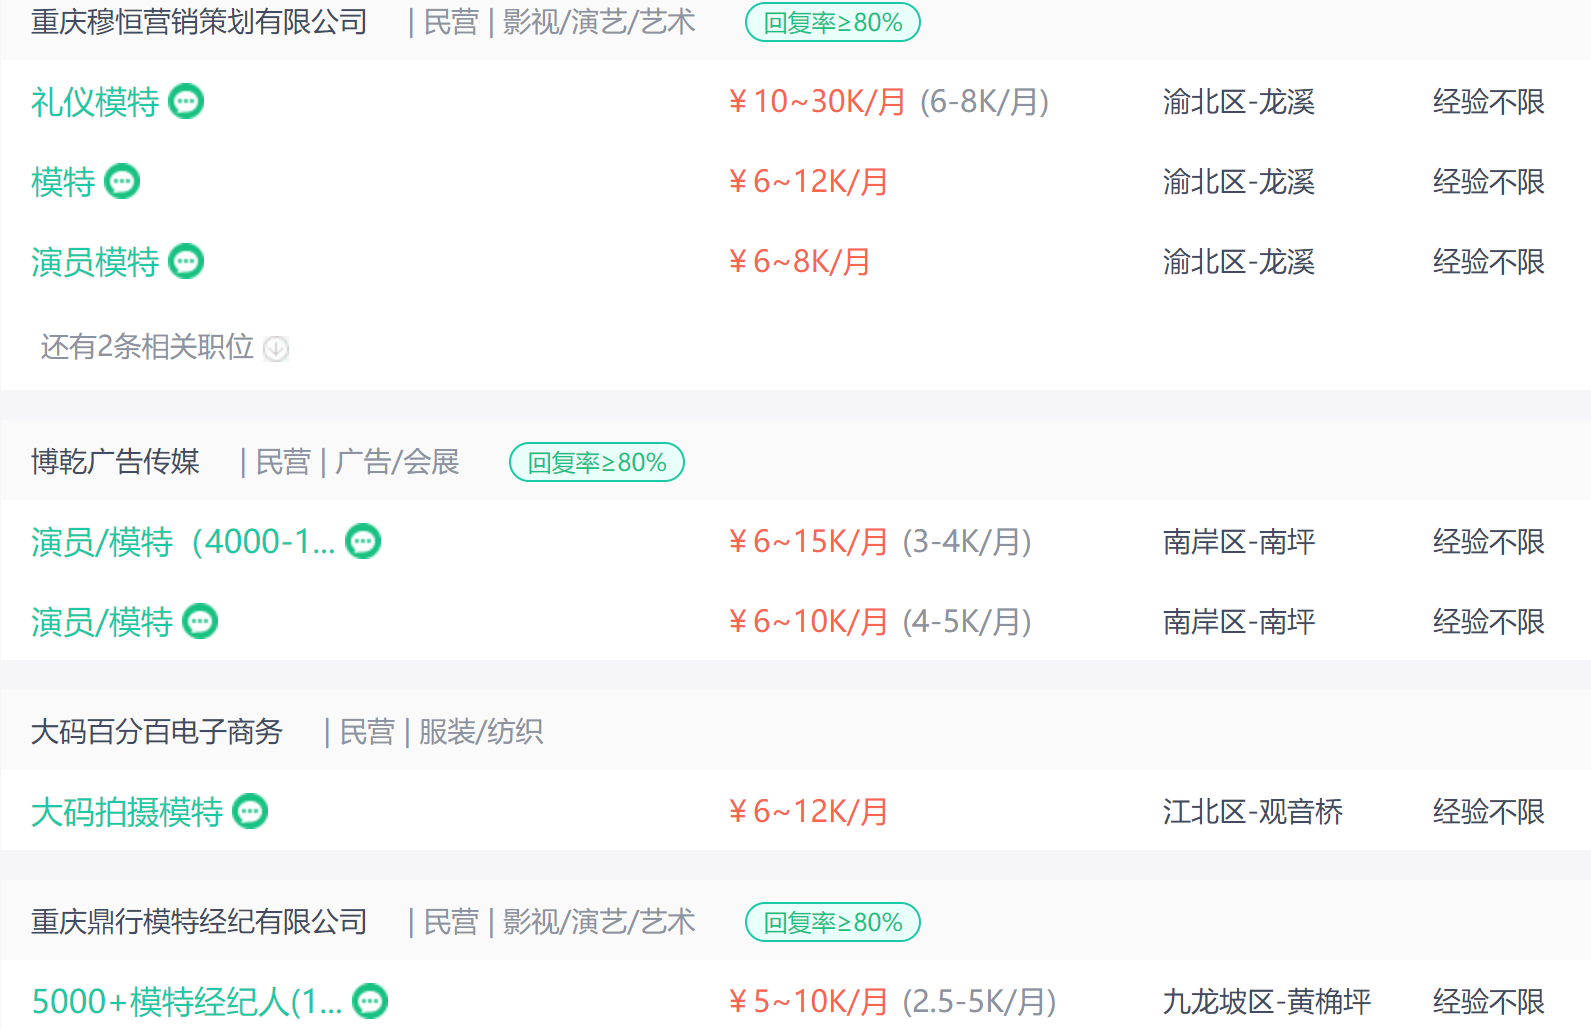Open the 模特 job posting link
This screenshot has width=1591, height=1029.
(63, 182)
